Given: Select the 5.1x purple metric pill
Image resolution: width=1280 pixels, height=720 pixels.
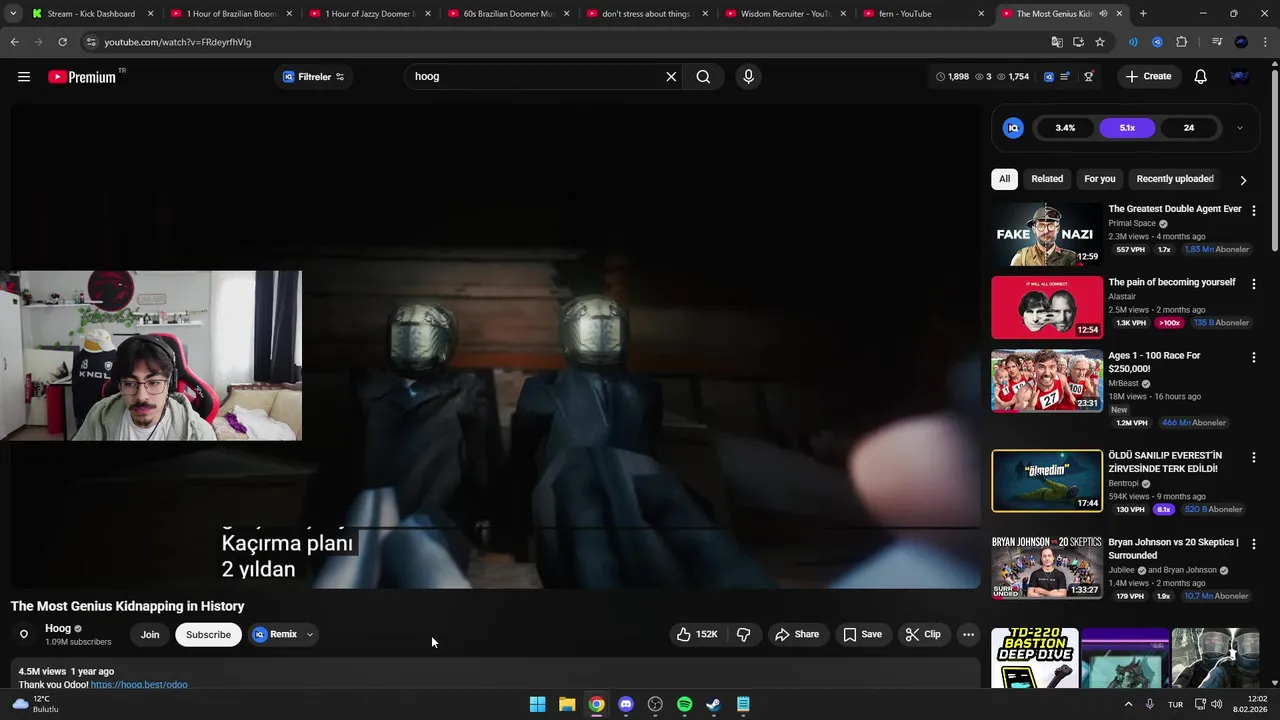Looking at the screenshot, I should point(1127,128).
